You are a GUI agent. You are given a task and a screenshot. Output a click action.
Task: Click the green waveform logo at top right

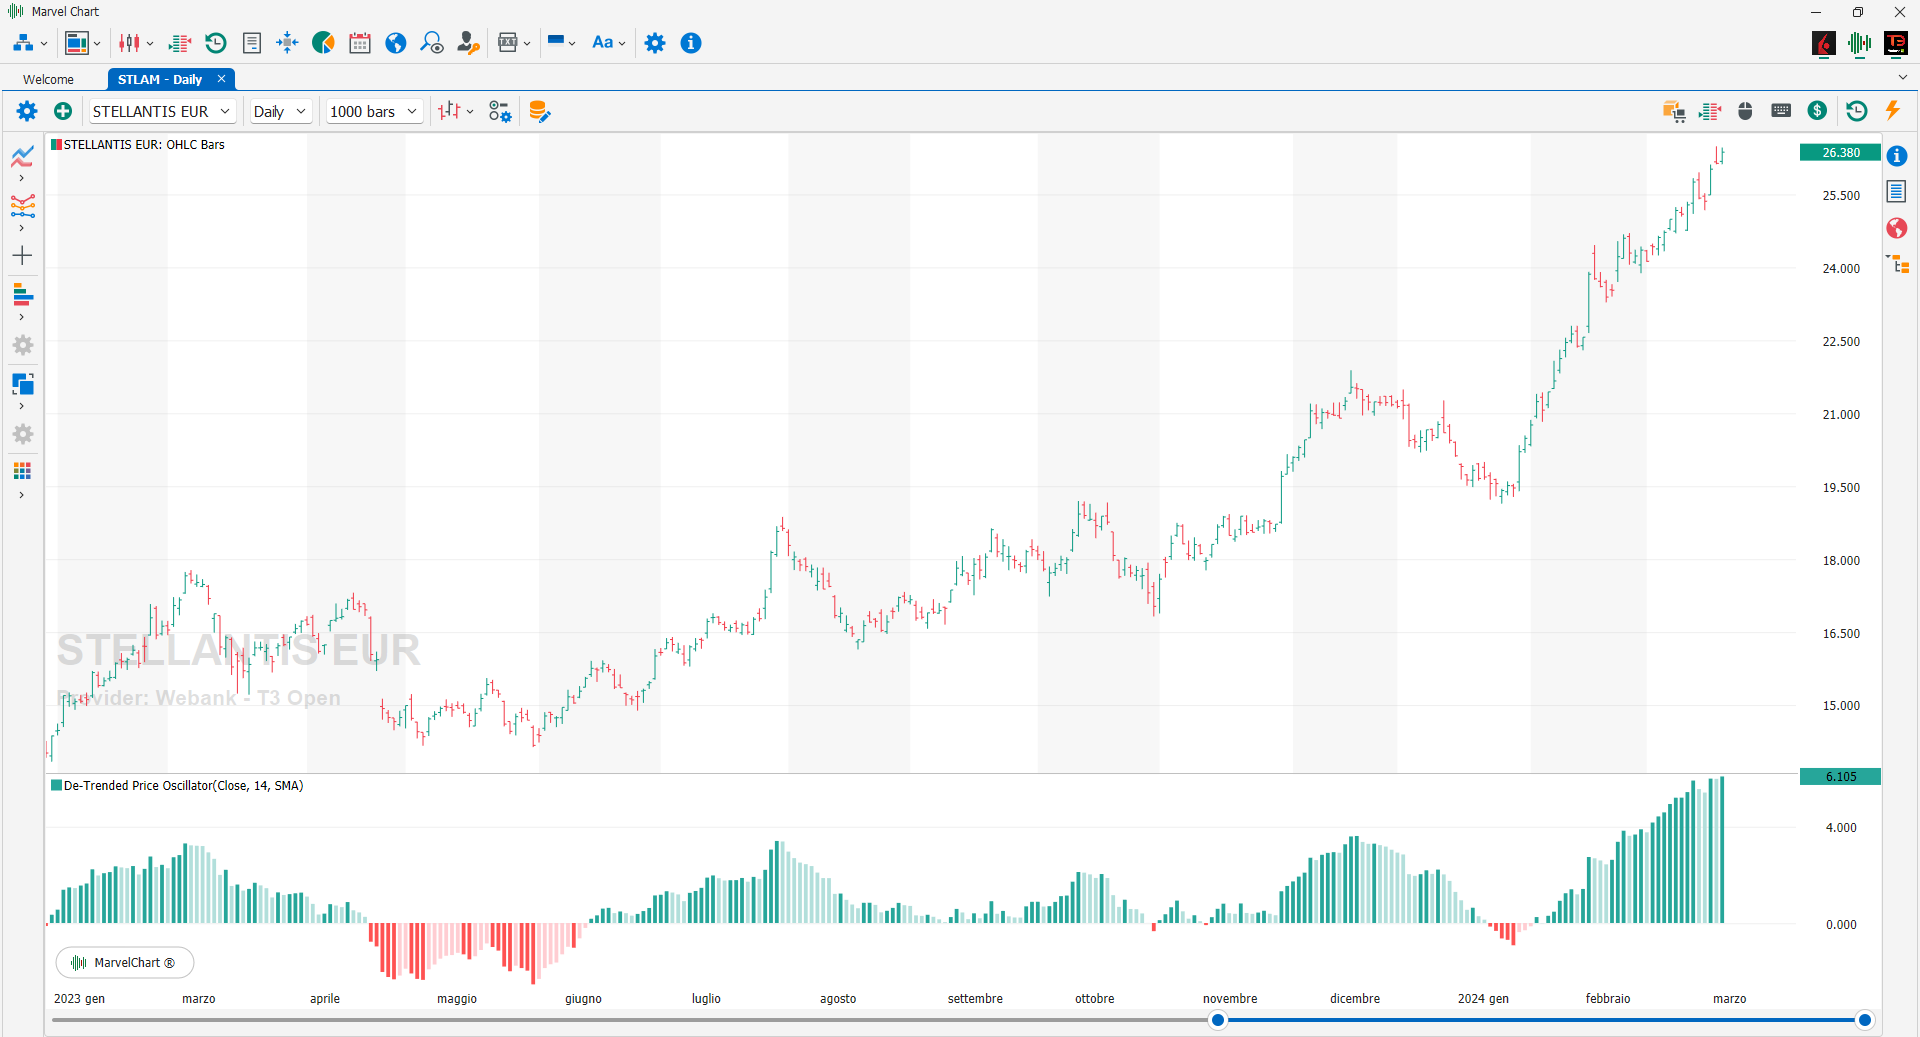click(1860, 43)
